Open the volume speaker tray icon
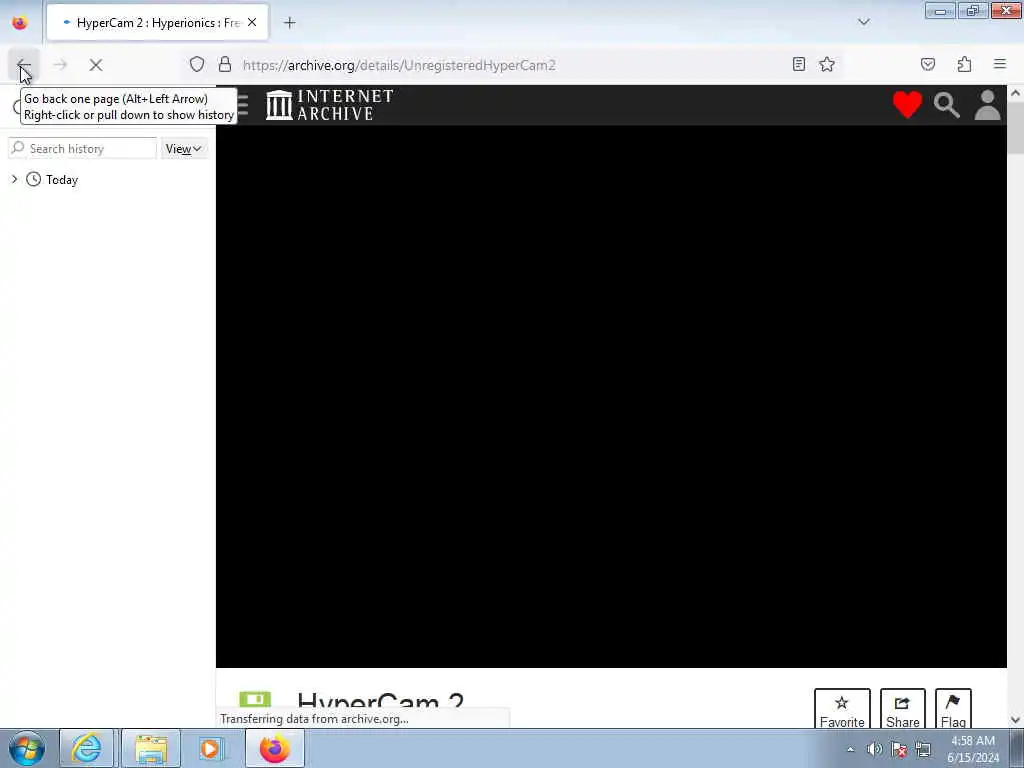Viewport: 1024px width, 768px height. point(874,749)
